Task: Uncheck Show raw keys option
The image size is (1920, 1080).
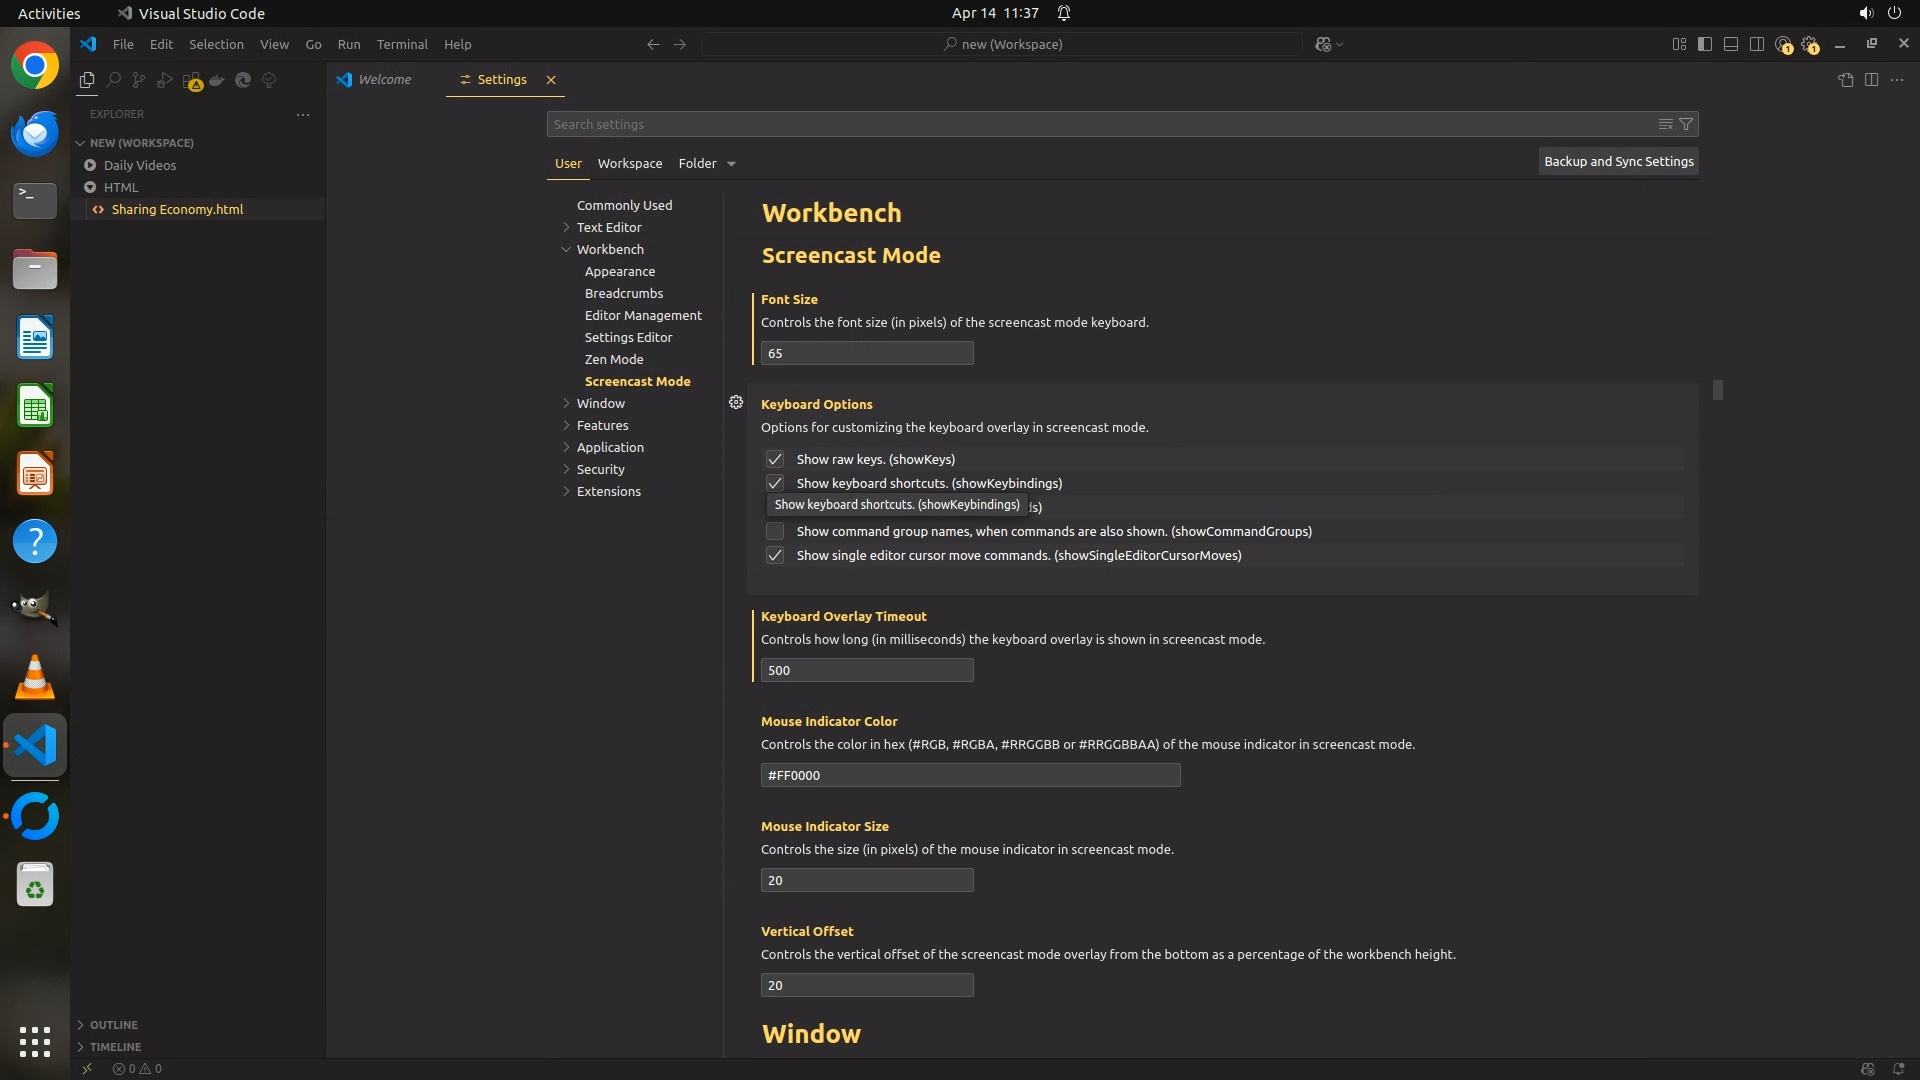Action: click(775, 459)
